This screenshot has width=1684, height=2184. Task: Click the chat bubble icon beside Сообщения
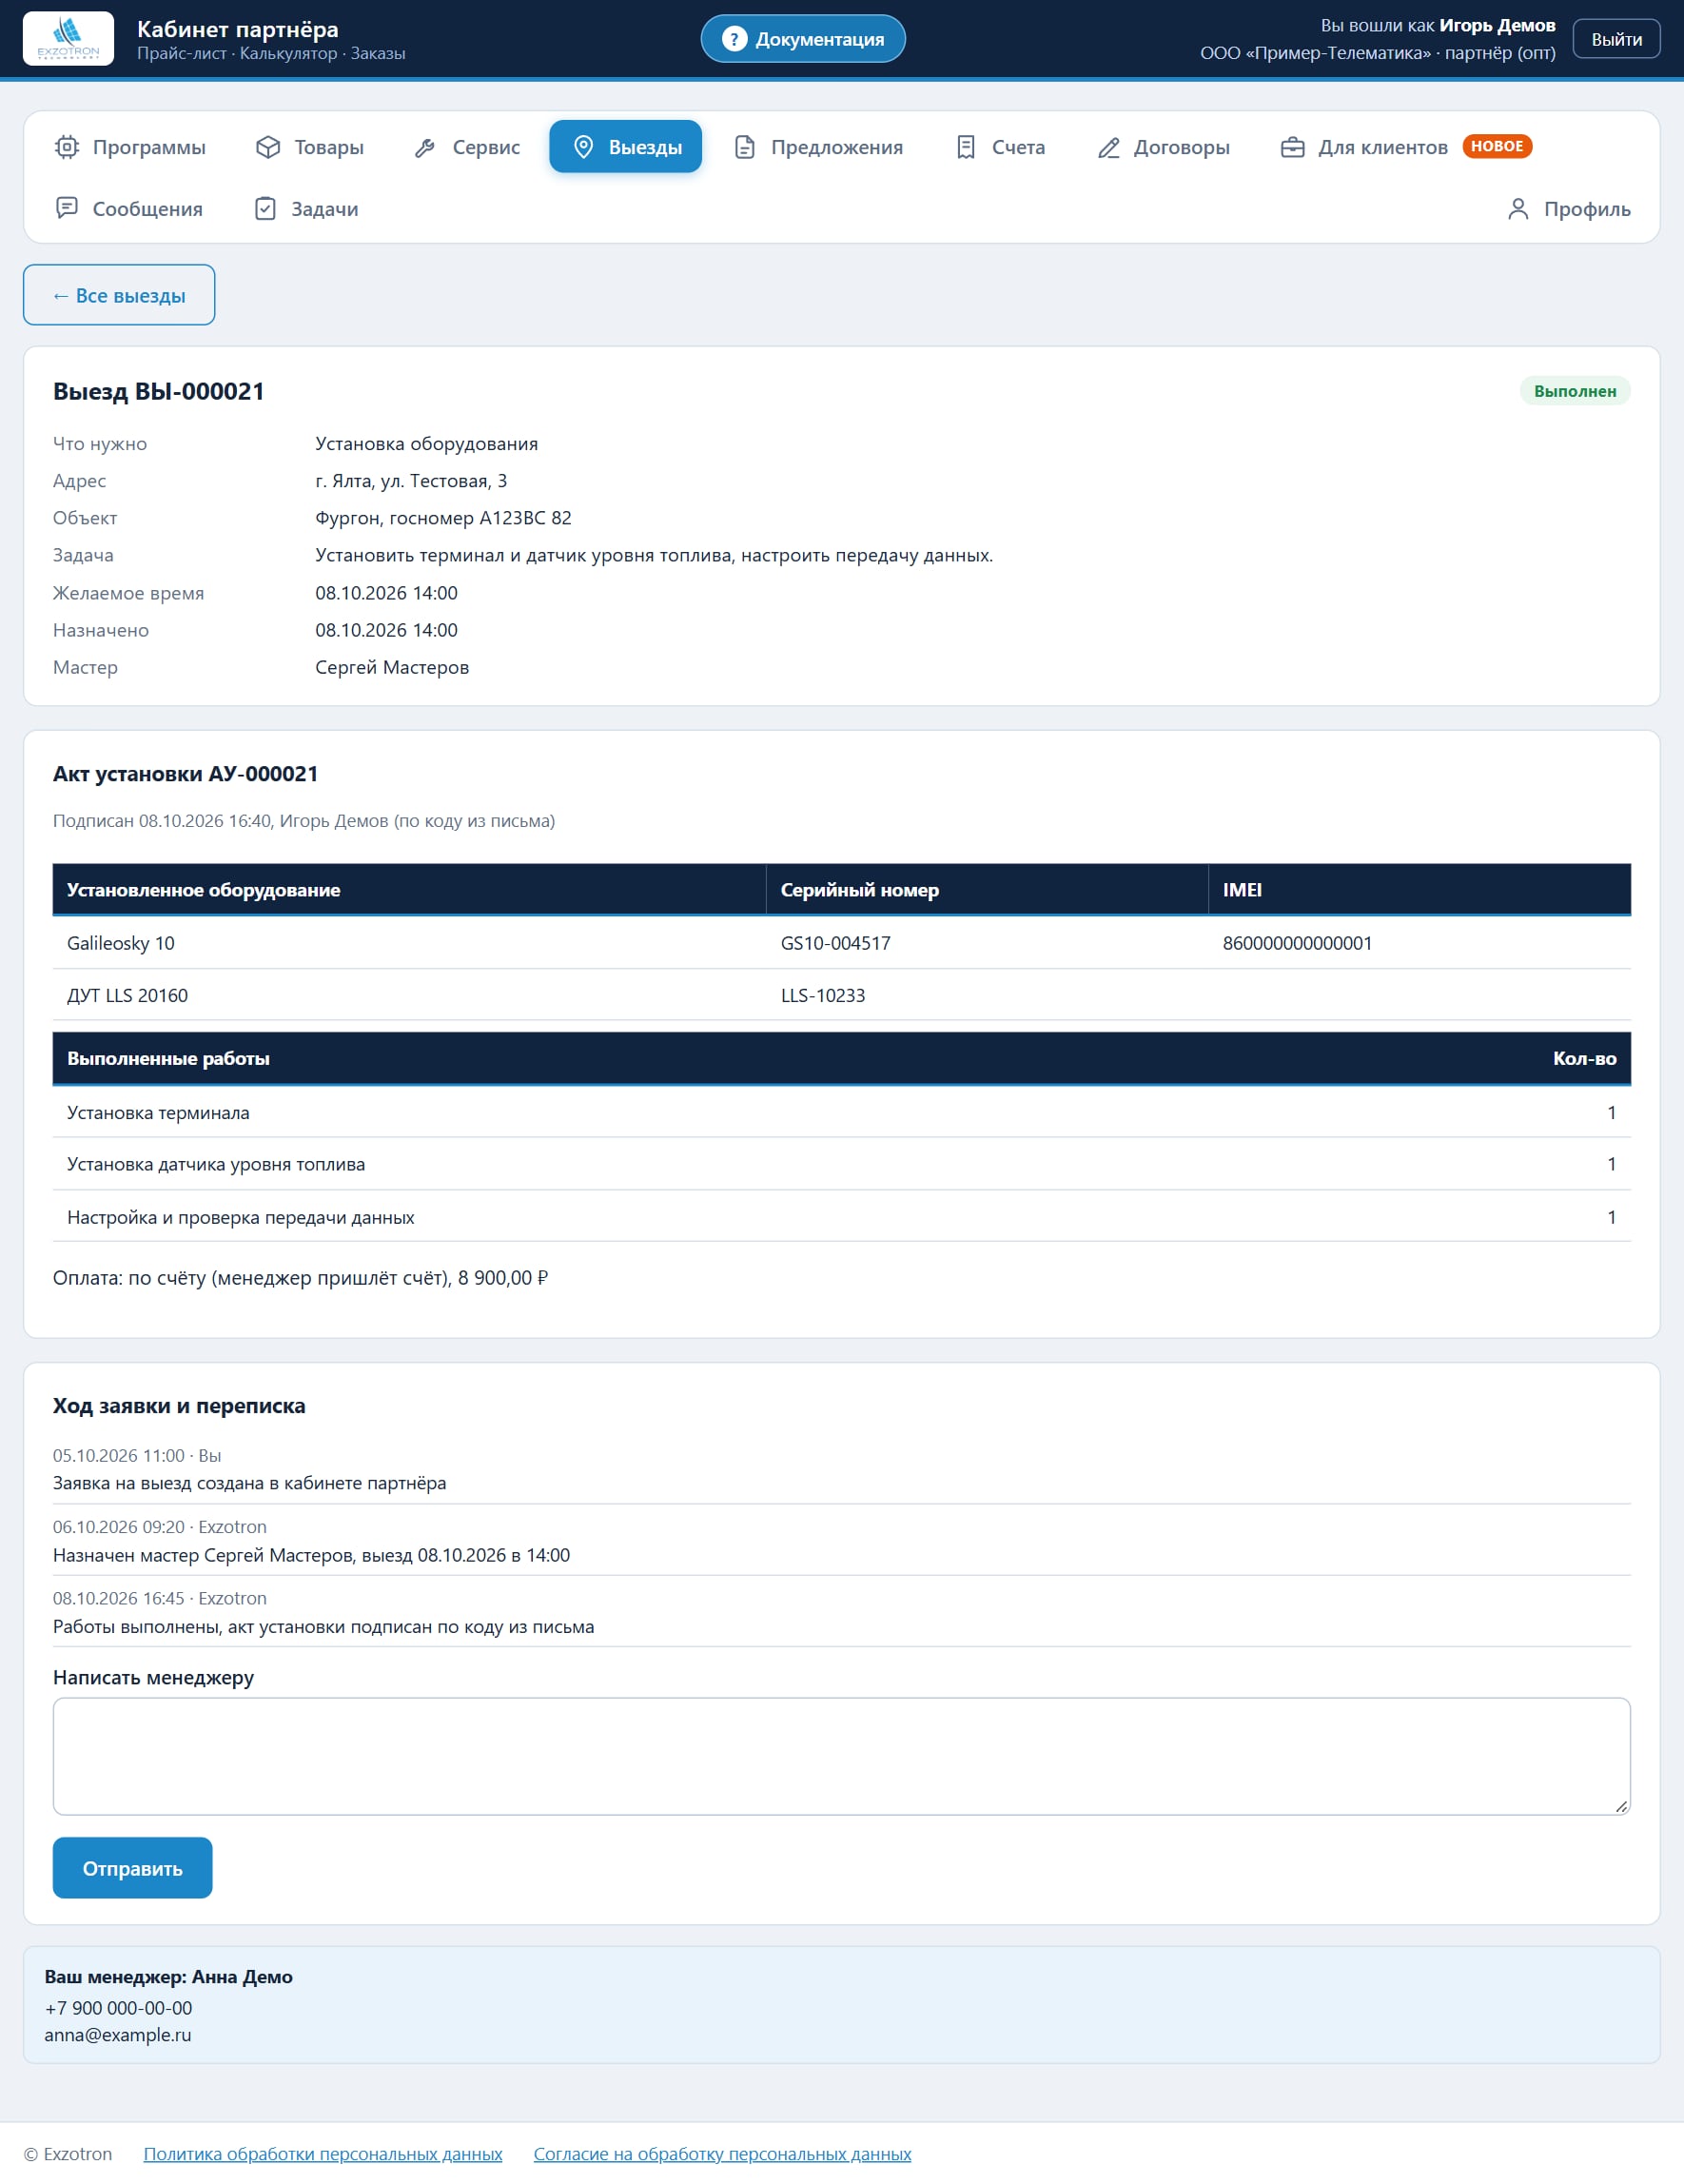coord(67,208)
